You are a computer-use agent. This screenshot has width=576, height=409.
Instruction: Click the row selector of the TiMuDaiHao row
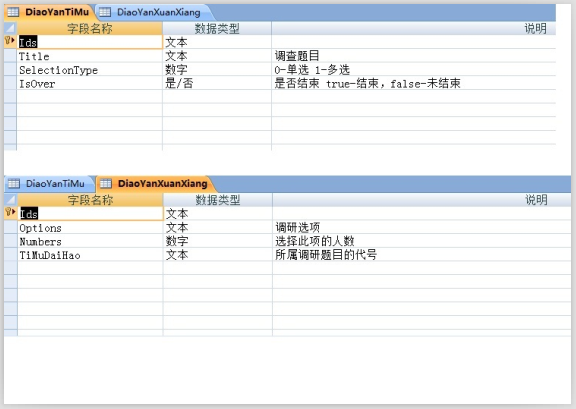point(11,255)
